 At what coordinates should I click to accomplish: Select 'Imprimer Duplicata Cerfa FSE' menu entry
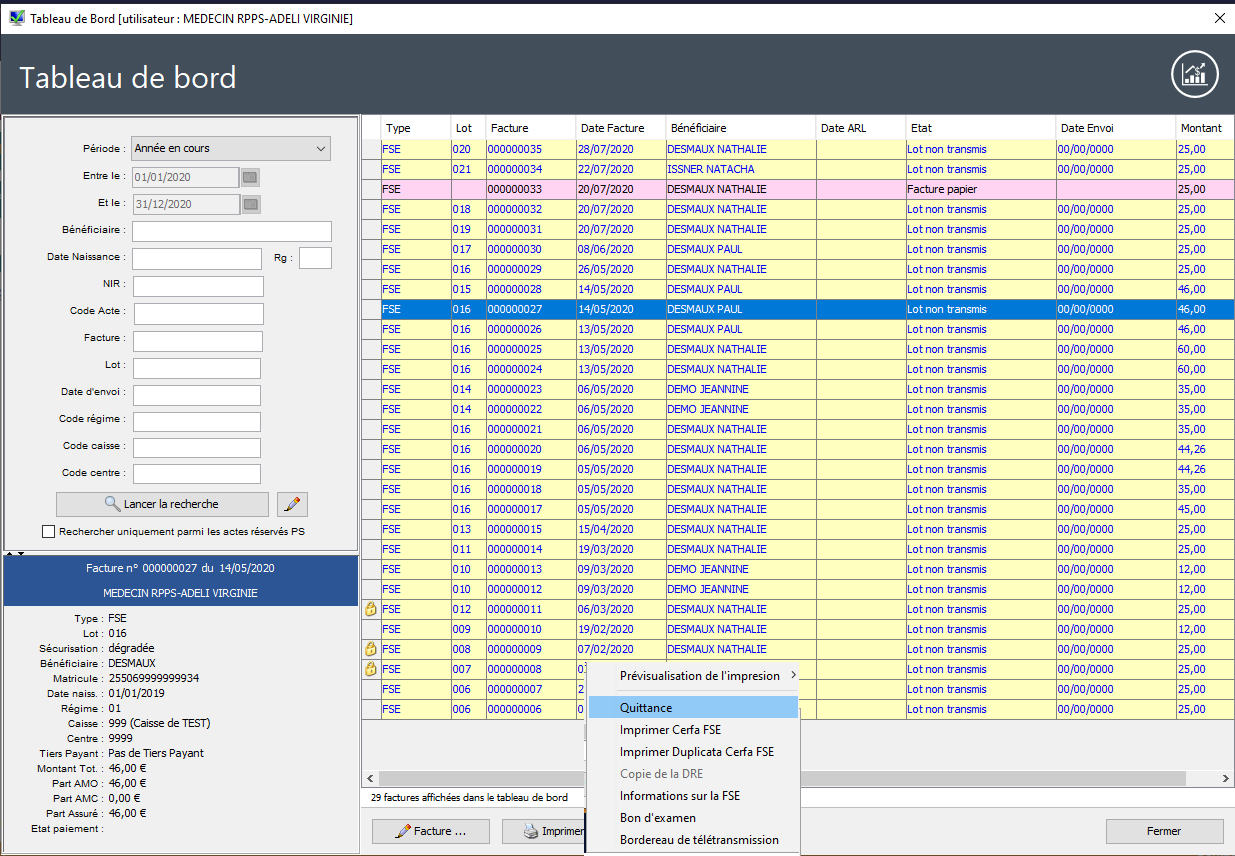click(696, 752)
